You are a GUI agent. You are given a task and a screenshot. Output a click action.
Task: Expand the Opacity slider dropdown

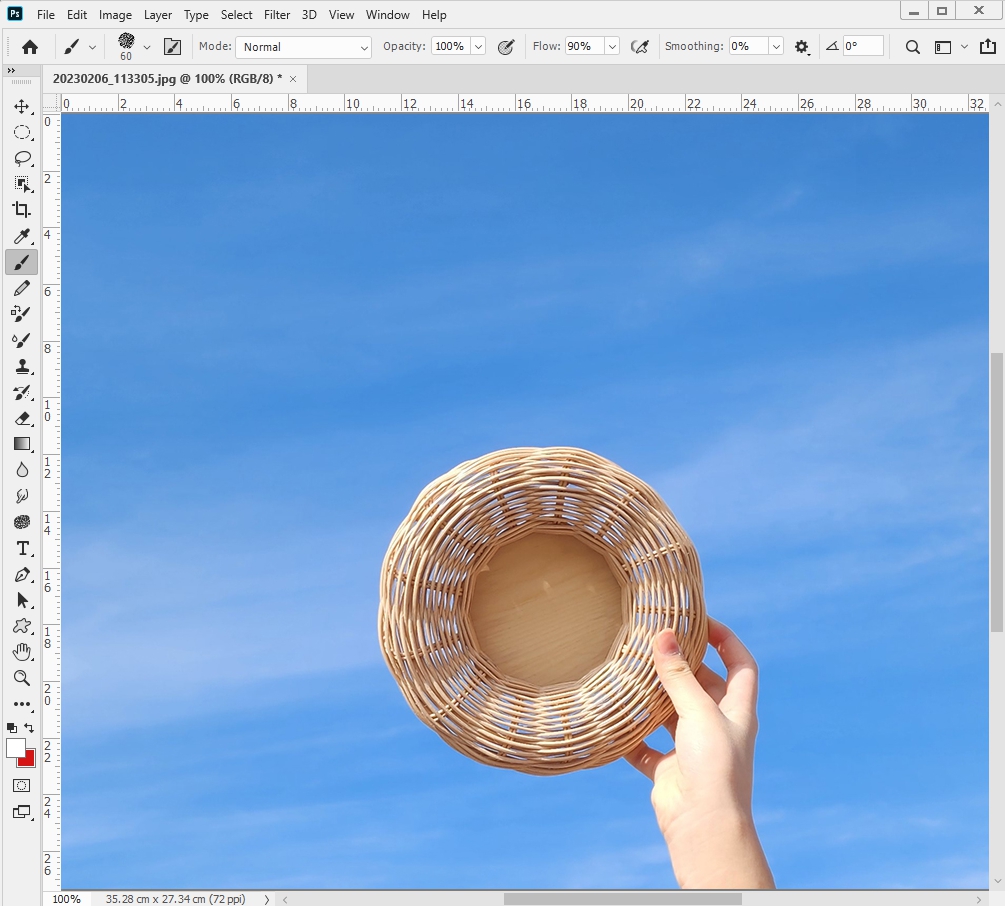point(478,47)
